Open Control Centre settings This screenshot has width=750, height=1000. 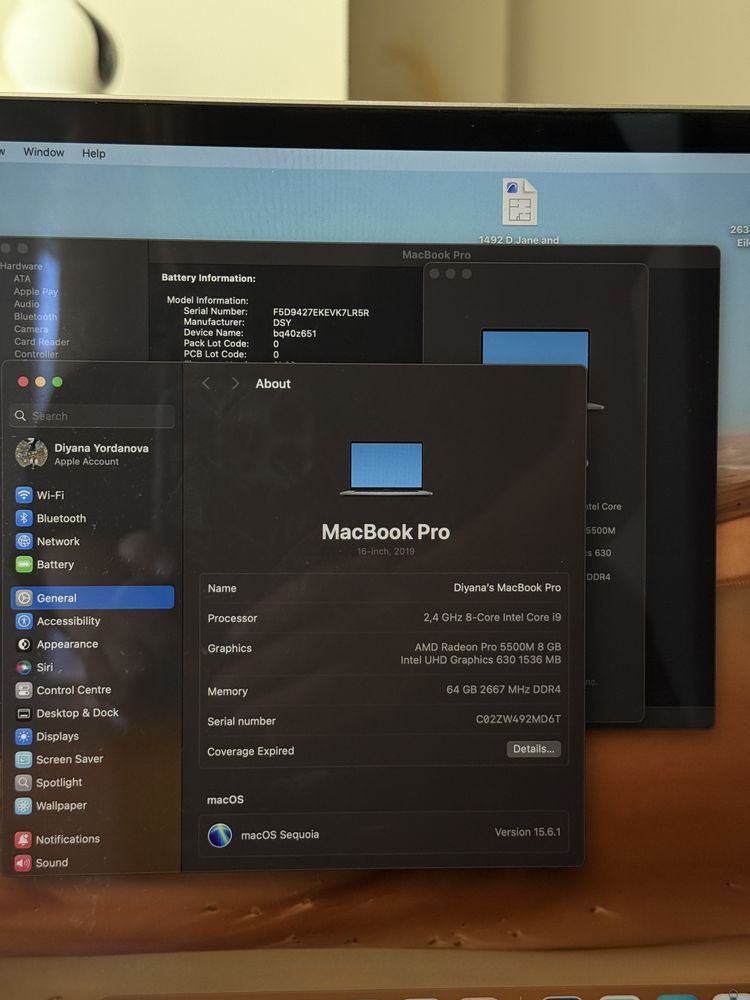point(63,690)
